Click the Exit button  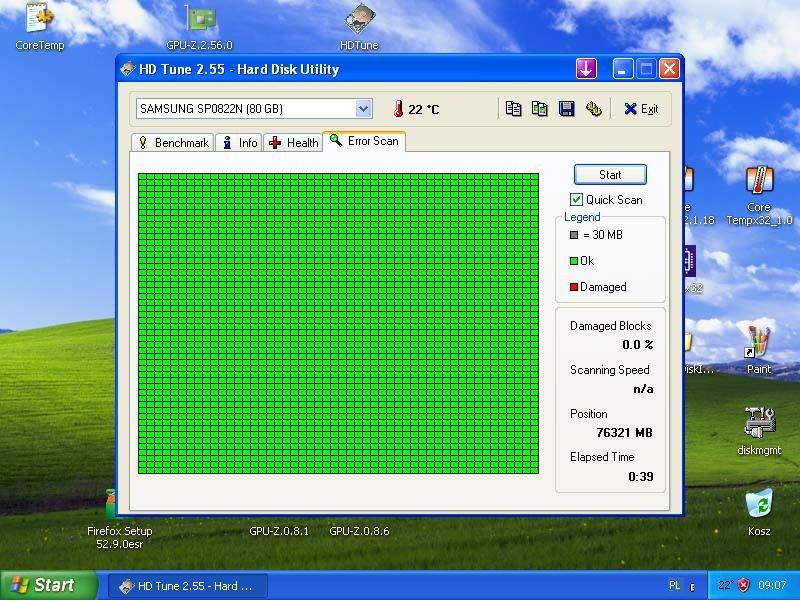click(641, 109)
